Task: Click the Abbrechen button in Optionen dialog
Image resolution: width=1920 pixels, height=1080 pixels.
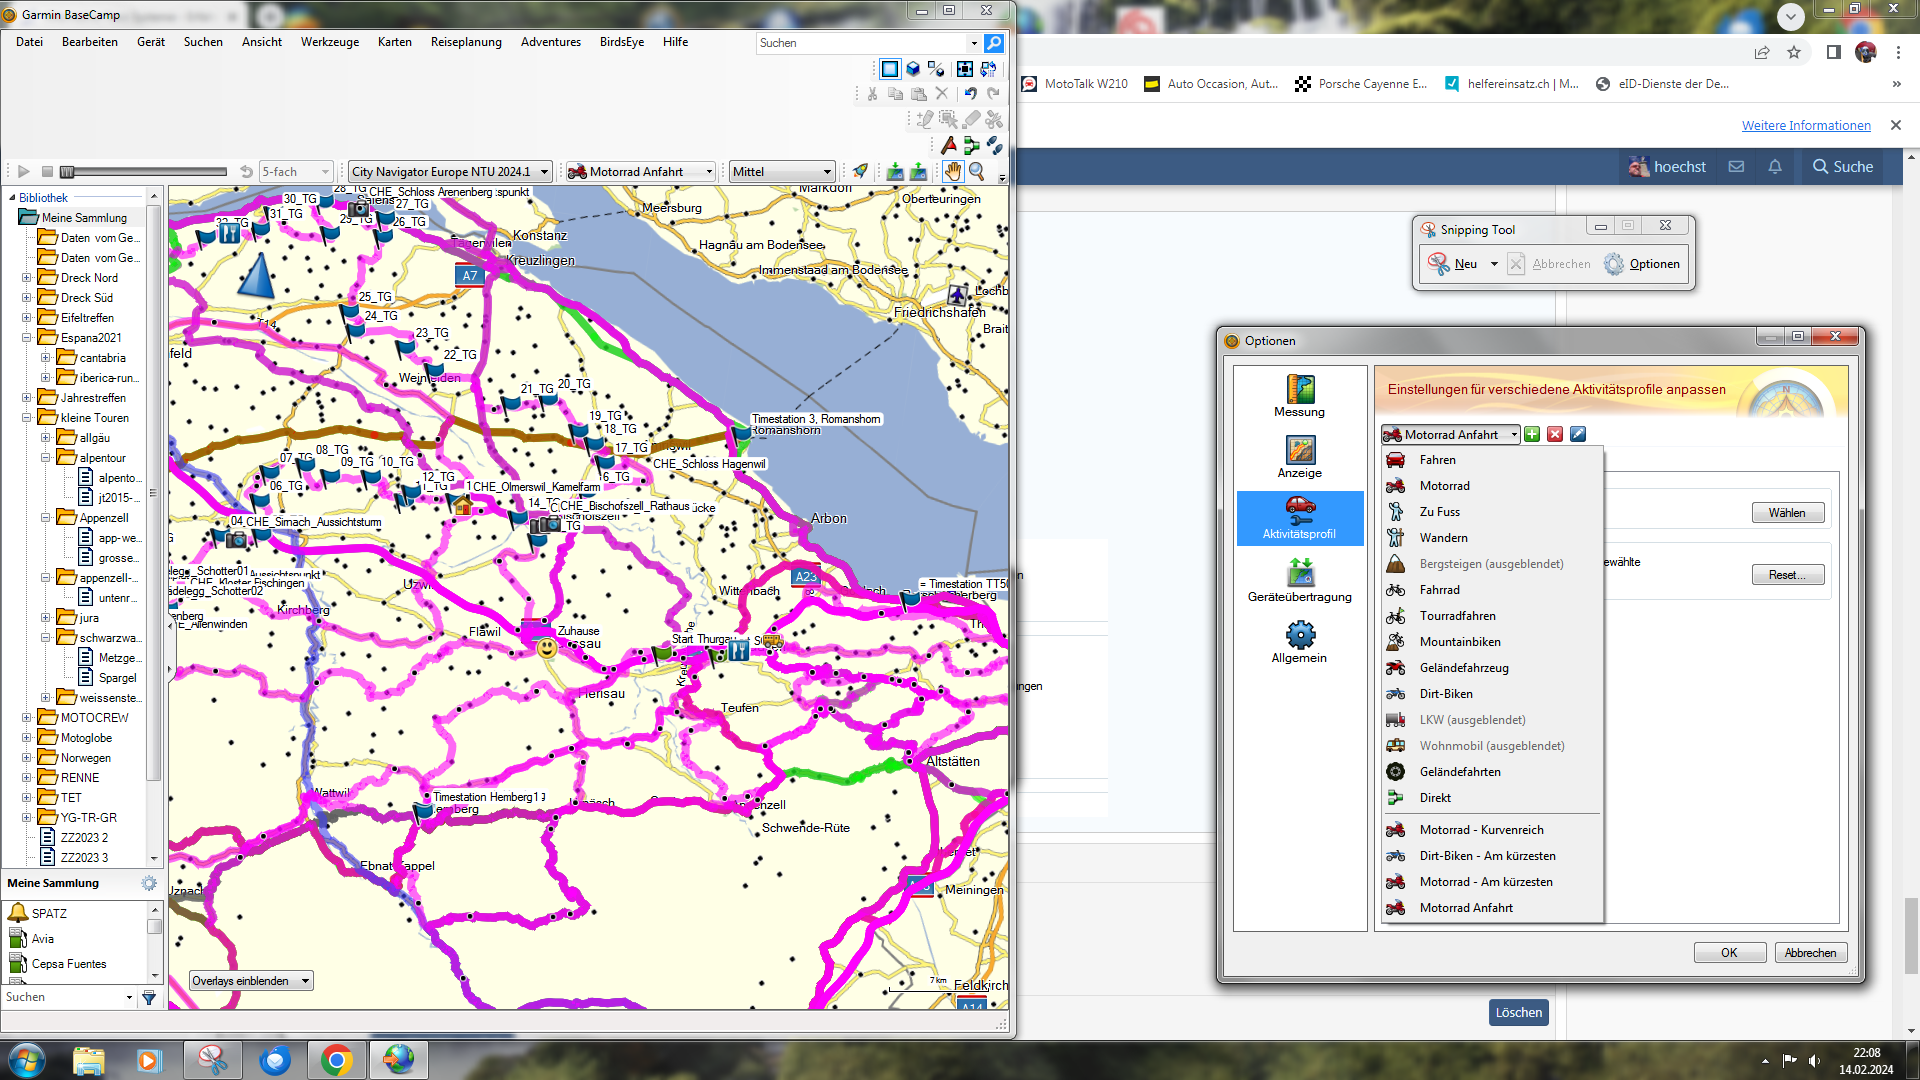Action: coord(1810,953)
